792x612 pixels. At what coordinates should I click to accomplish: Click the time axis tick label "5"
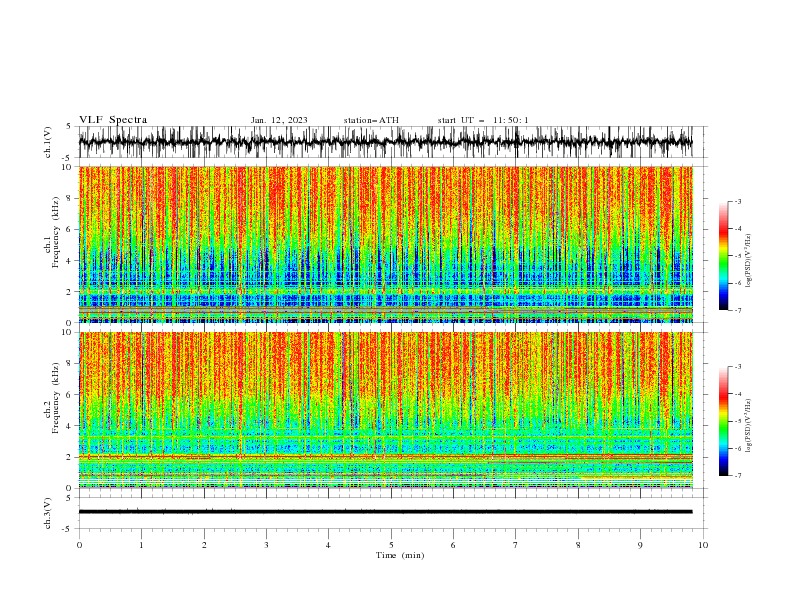(x=391, y=545)
